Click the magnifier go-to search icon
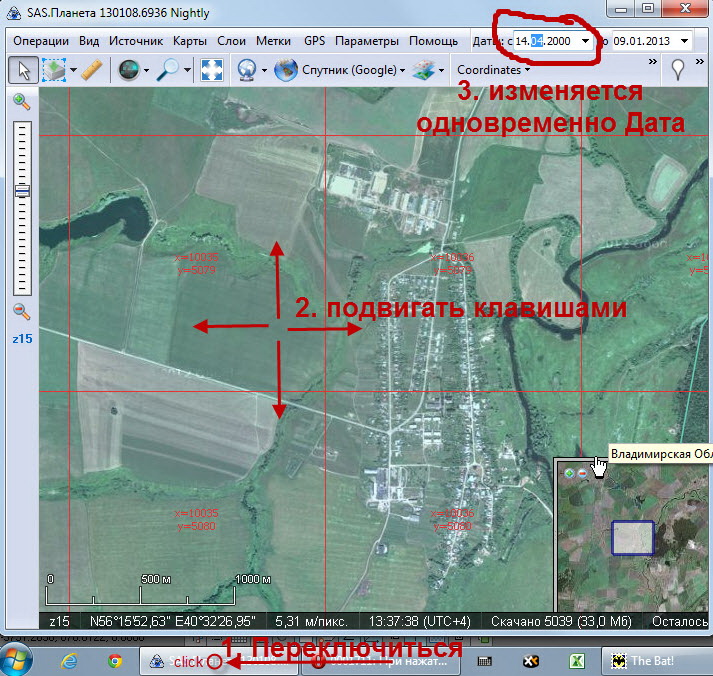 click(167, 70)
